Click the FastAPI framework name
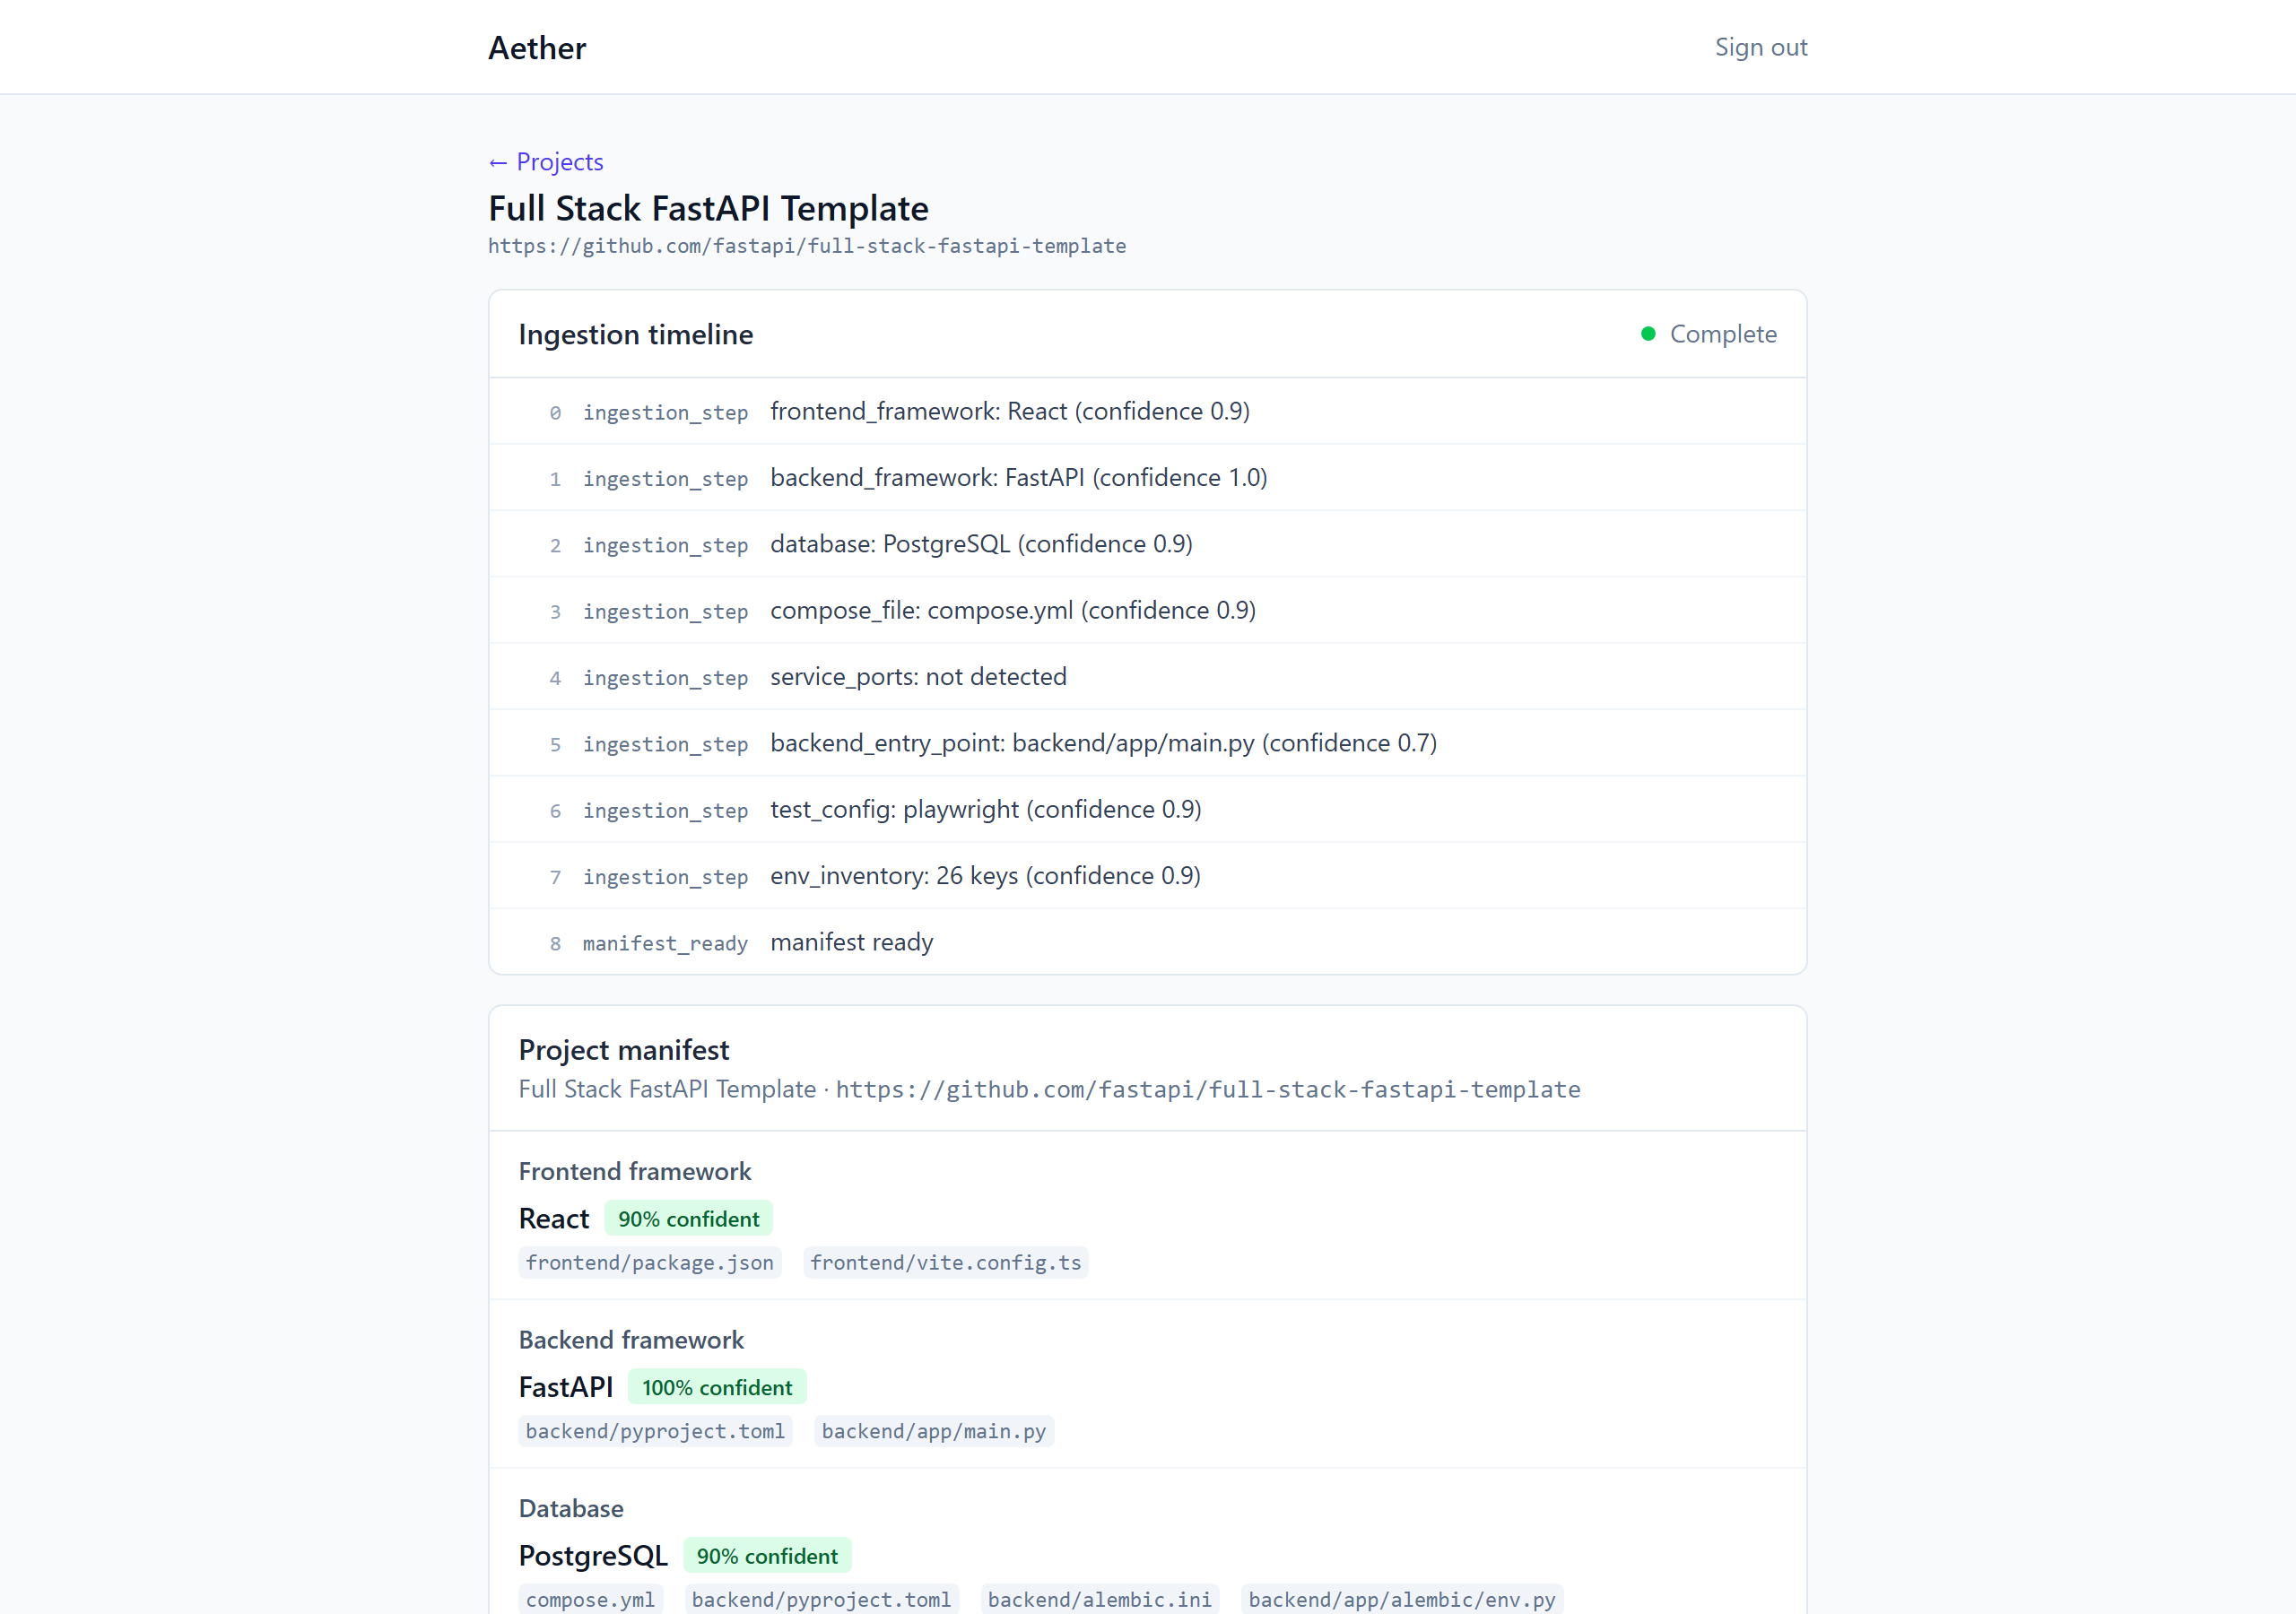This screenshot has height=1614, width=2296. 566,1387
